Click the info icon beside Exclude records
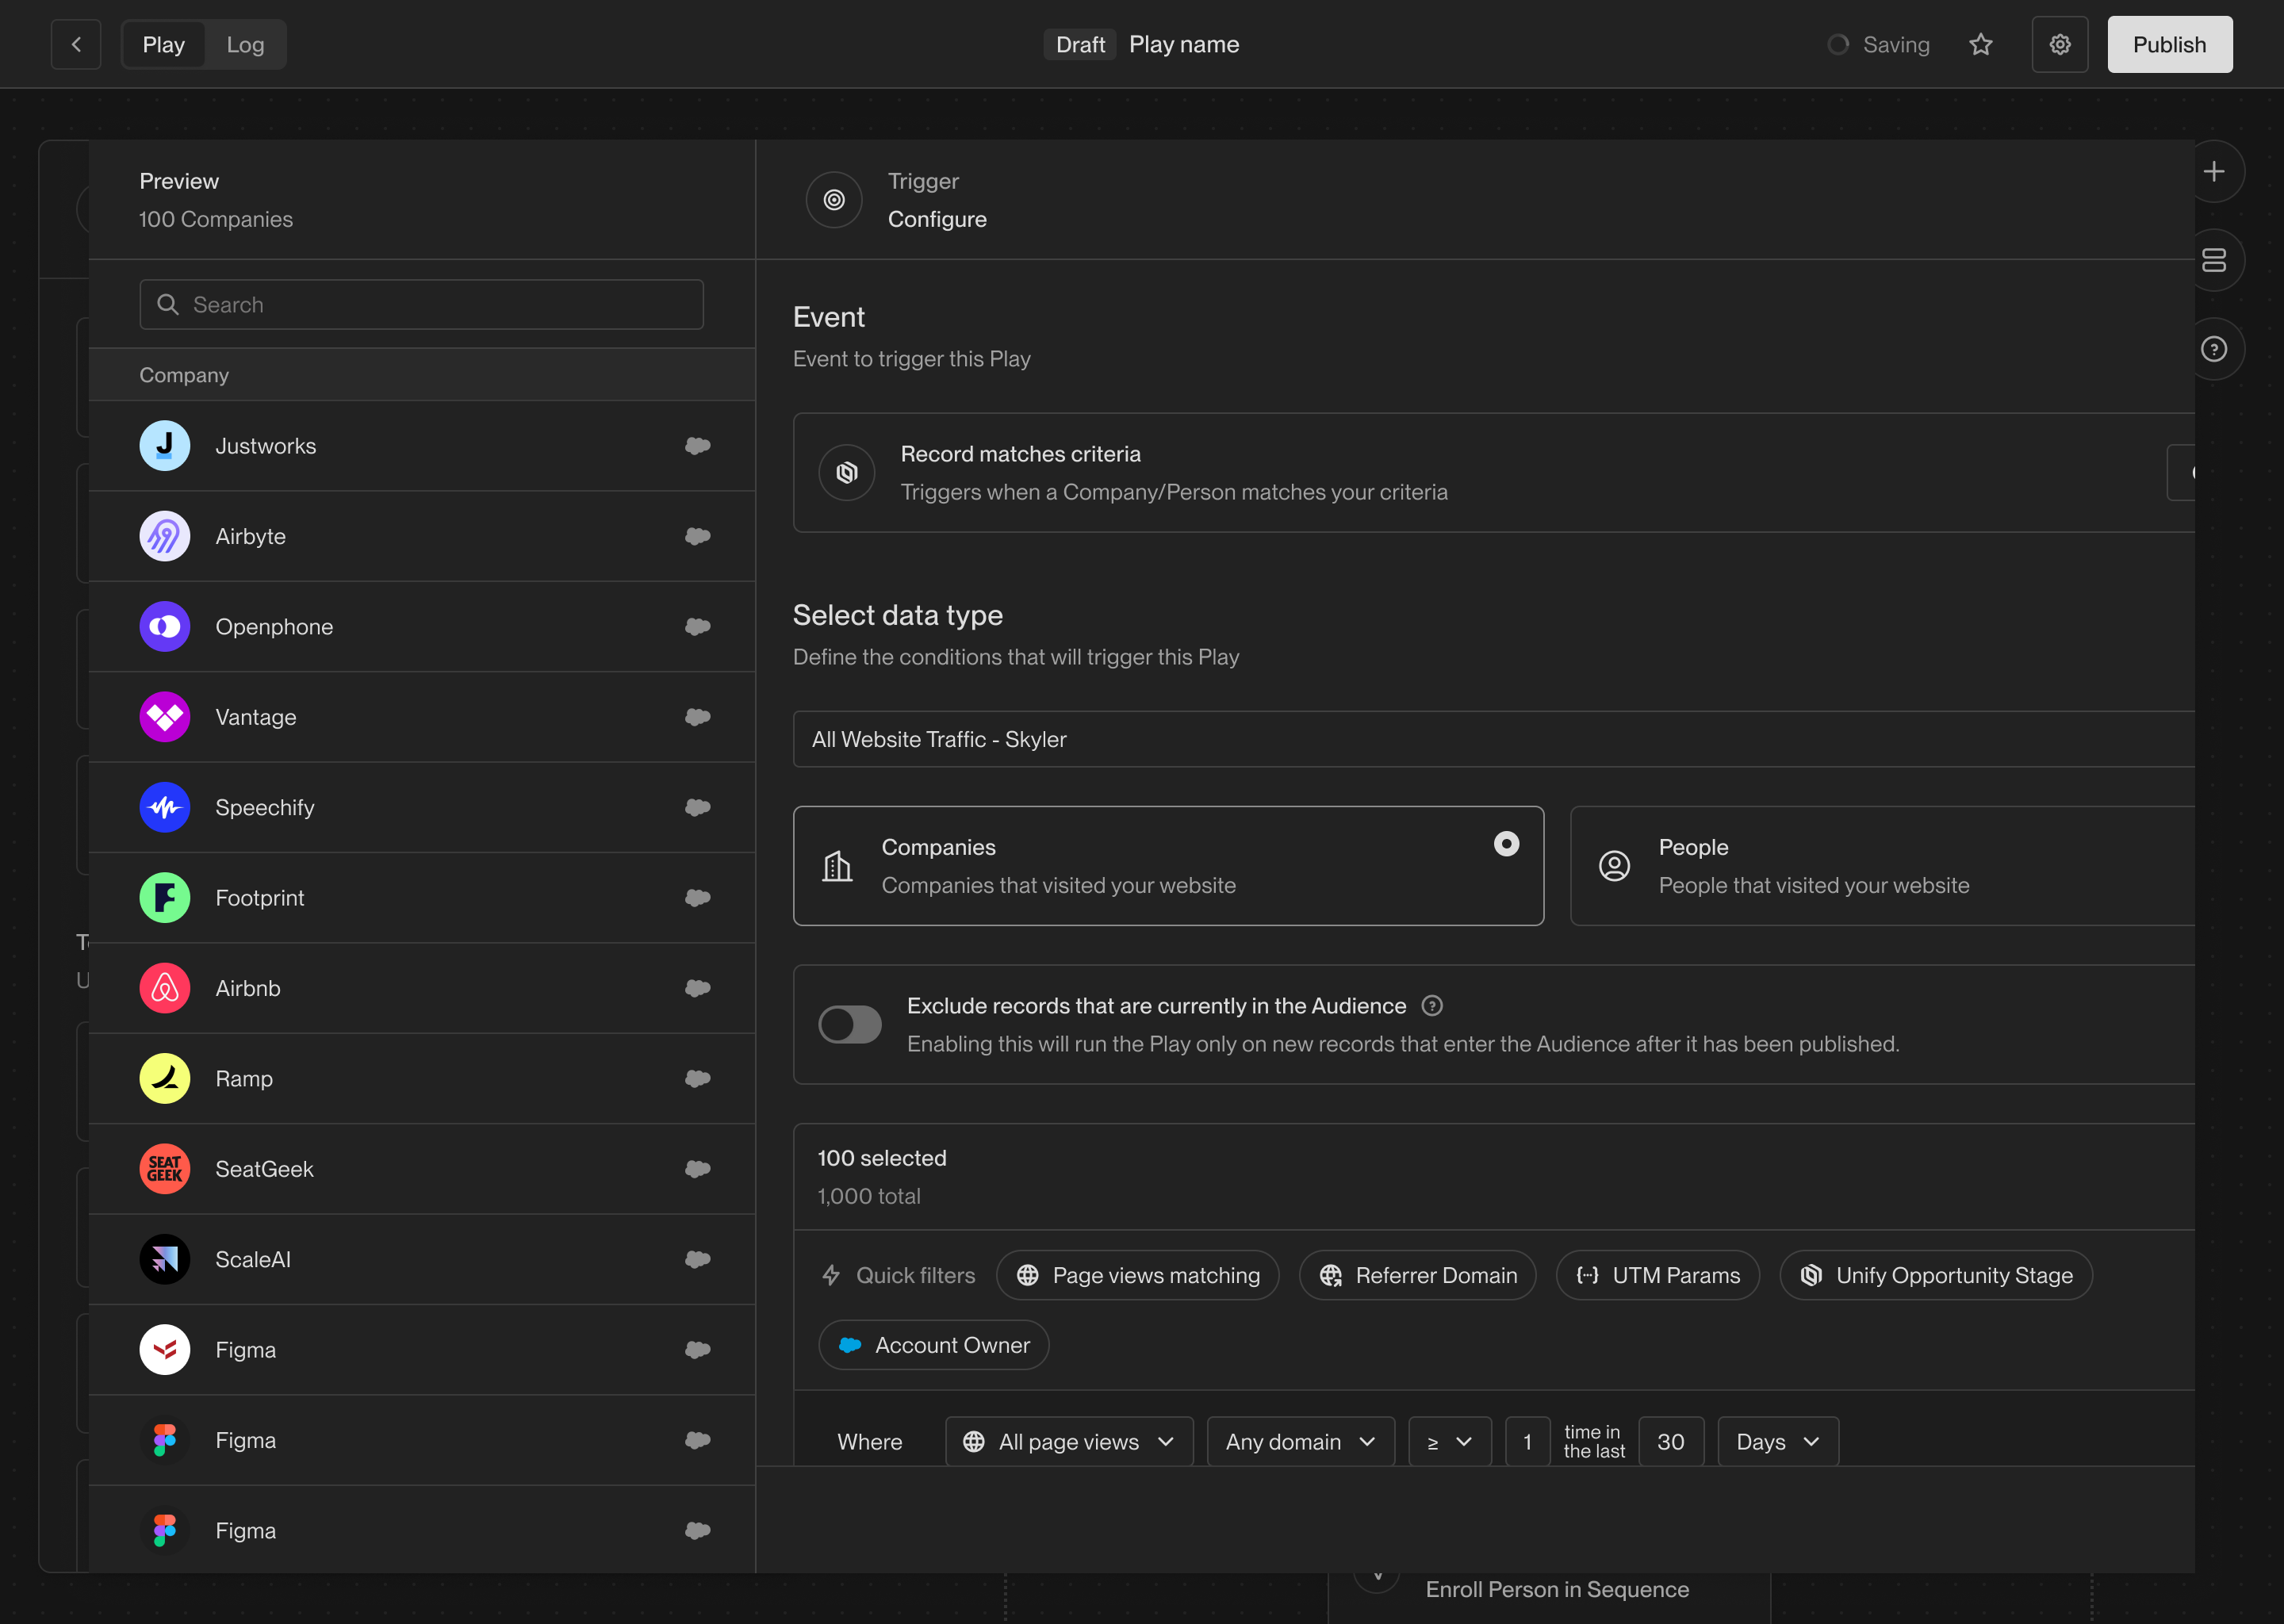The width and height of the screenshot is (2284, 1624). click(x=1432, y=1006)
